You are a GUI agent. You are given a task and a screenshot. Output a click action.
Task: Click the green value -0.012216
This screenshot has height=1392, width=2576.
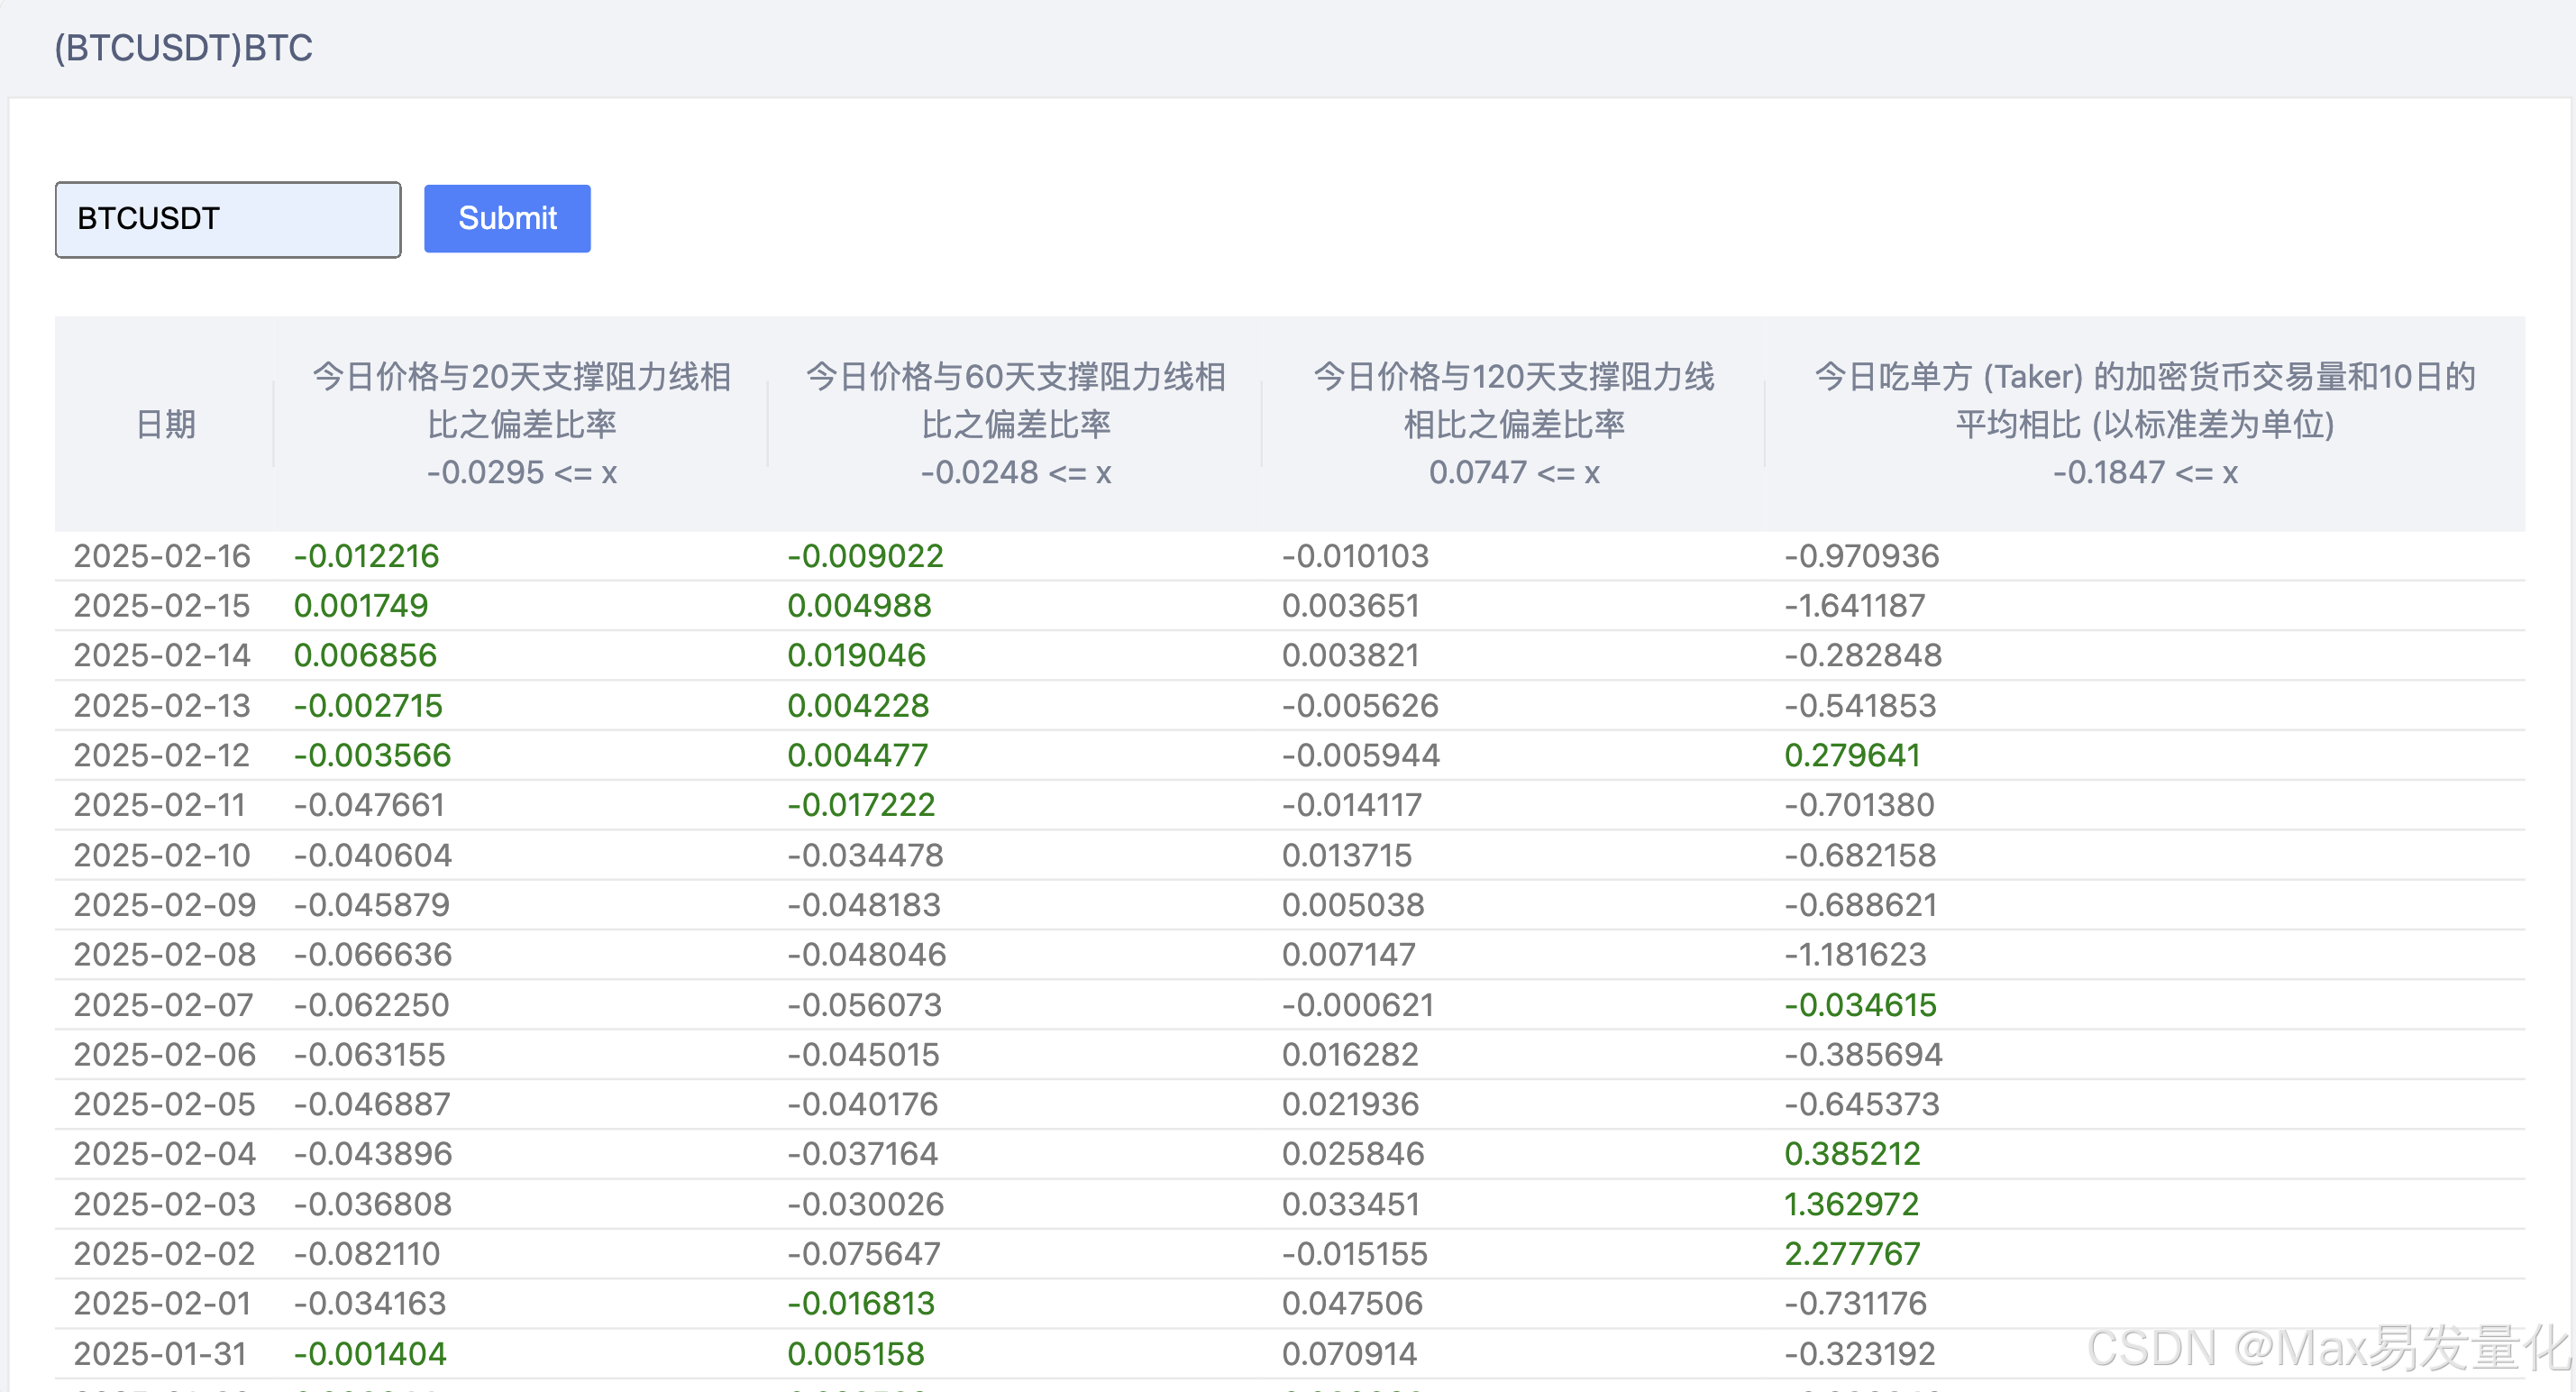366,556
